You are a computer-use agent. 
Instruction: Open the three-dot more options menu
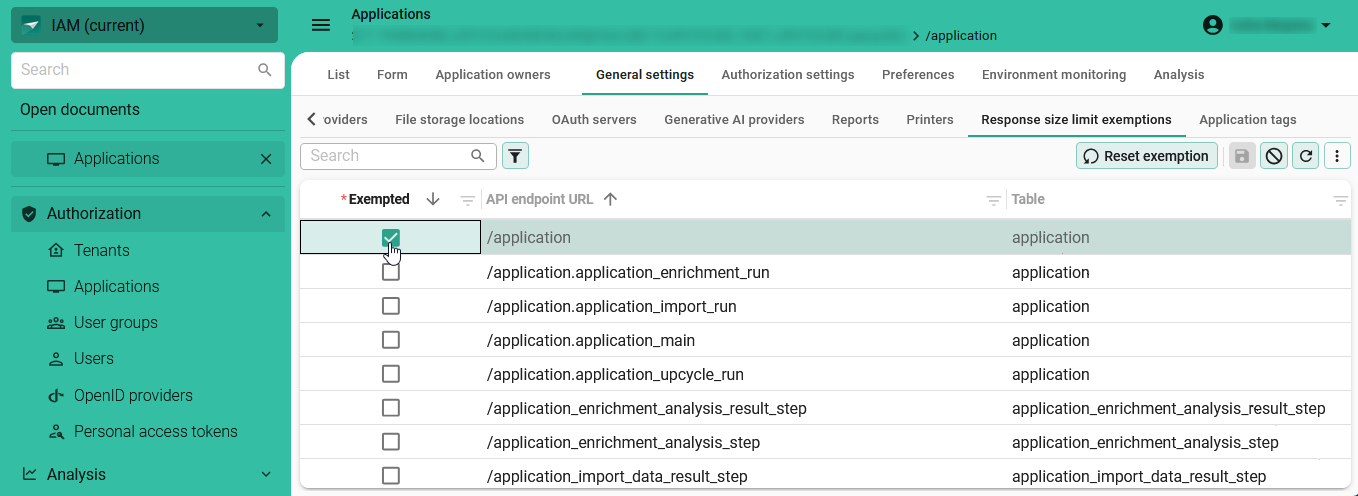[1337, 156]
